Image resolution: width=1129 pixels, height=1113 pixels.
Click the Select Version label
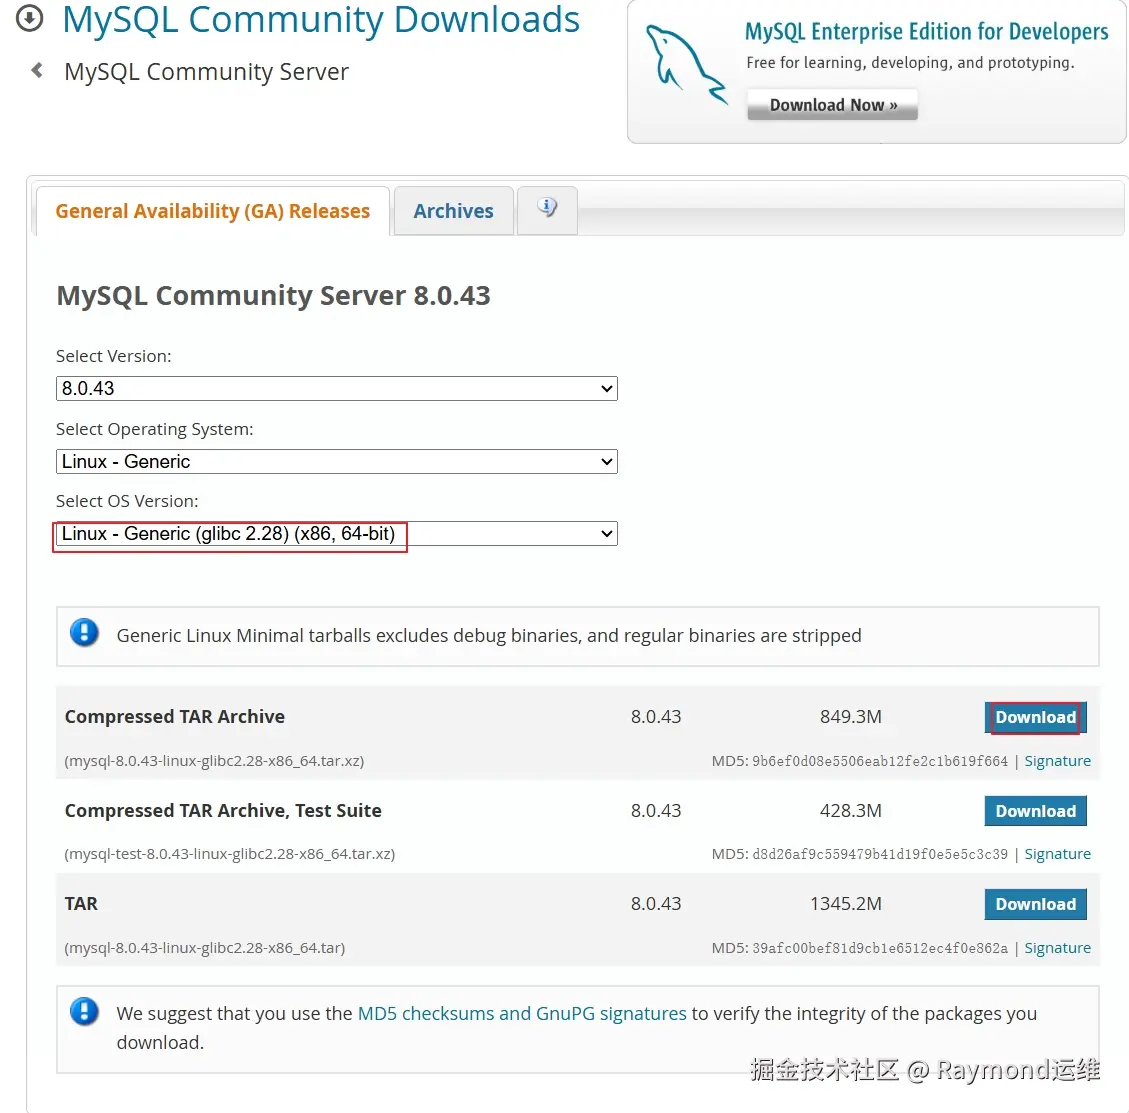114,356
